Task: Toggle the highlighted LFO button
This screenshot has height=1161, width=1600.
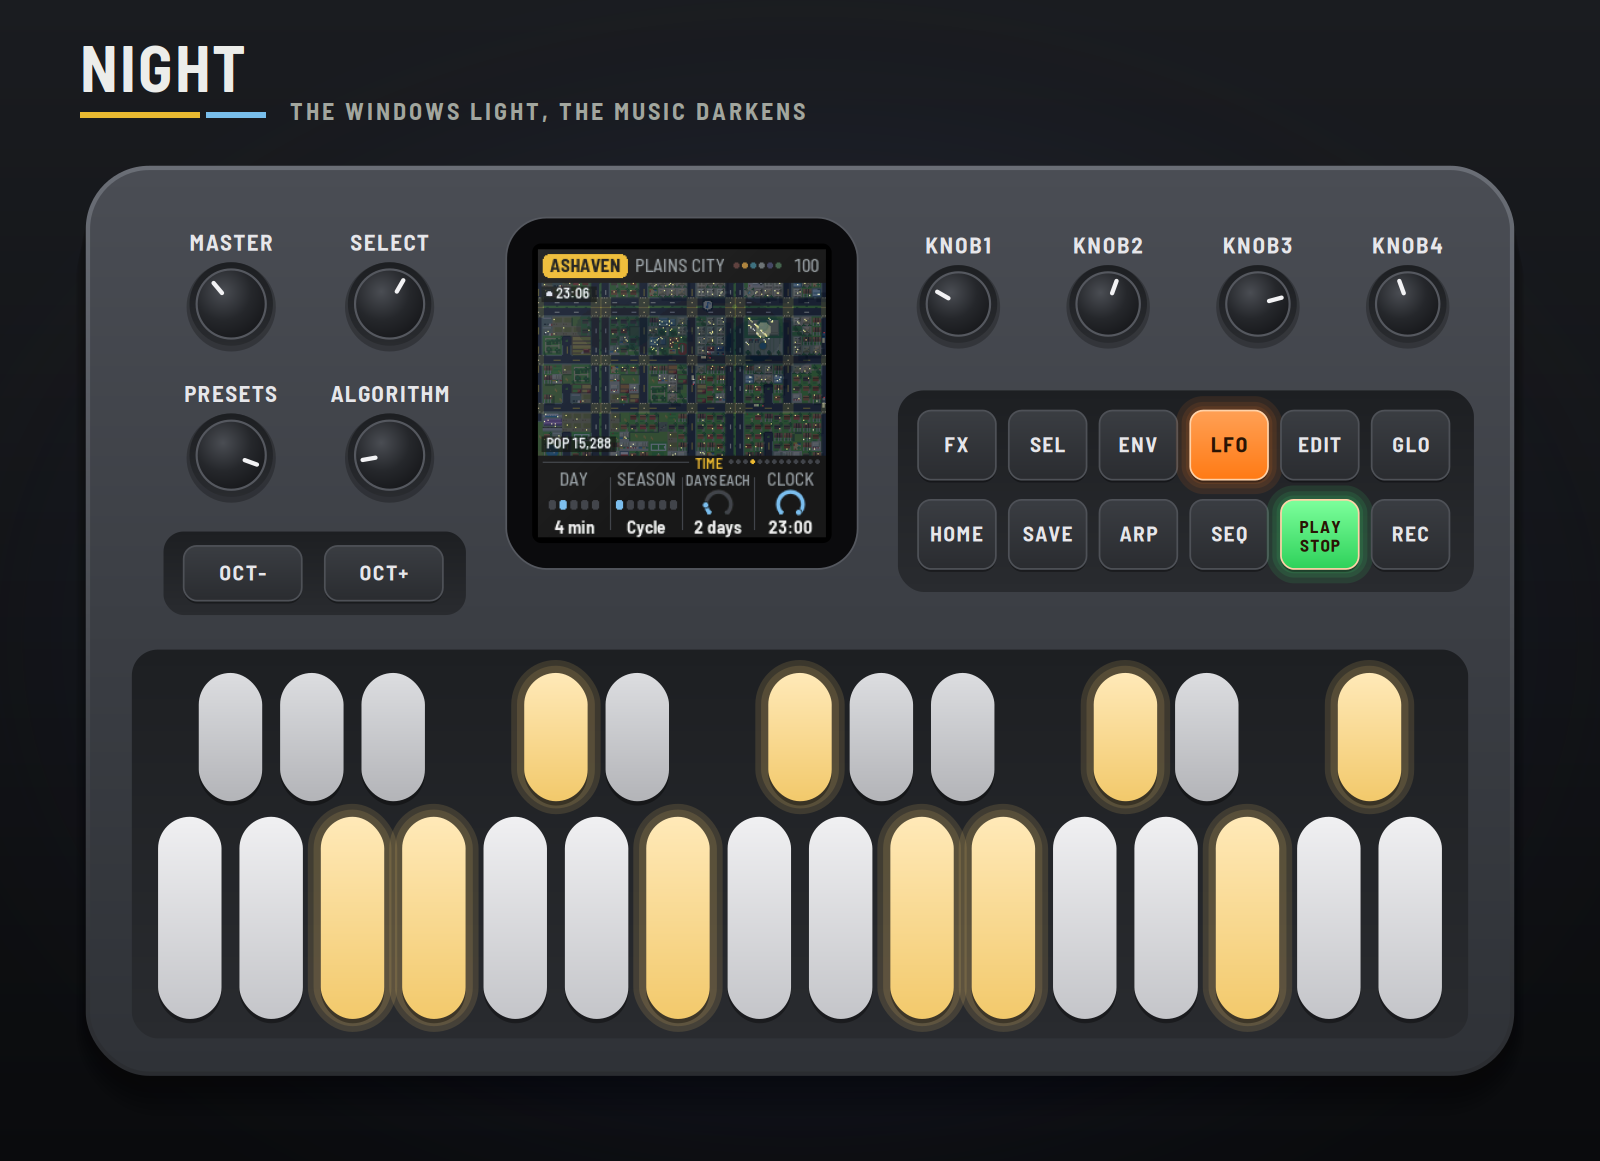Action: (x=1229, y=445)
